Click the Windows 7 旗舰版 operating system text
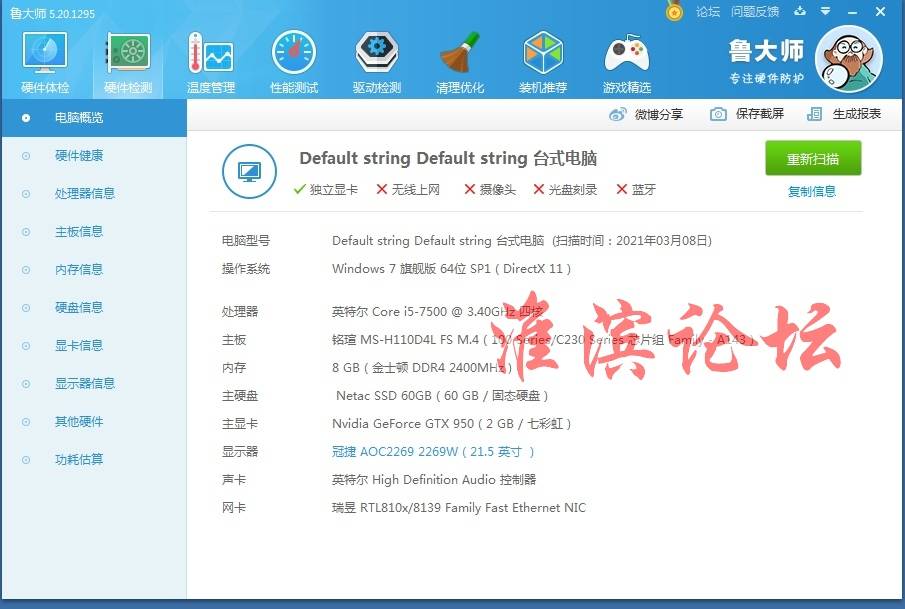The width and height of the screenshot is (905, 609). [x=451, y=268]
